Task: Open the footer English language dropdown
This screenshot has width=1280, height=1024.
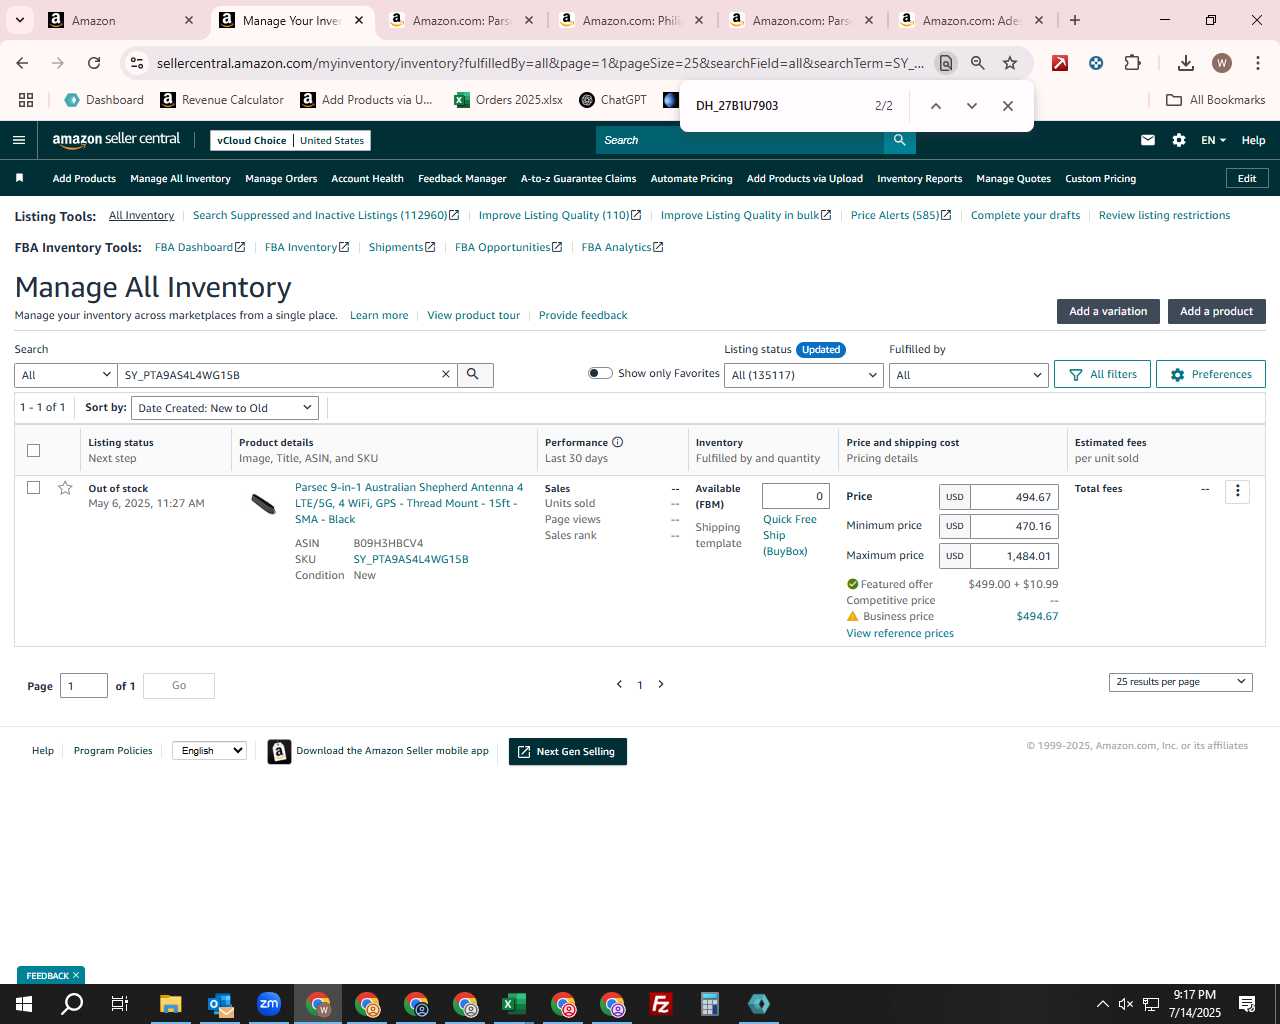Action: (209, 750)
